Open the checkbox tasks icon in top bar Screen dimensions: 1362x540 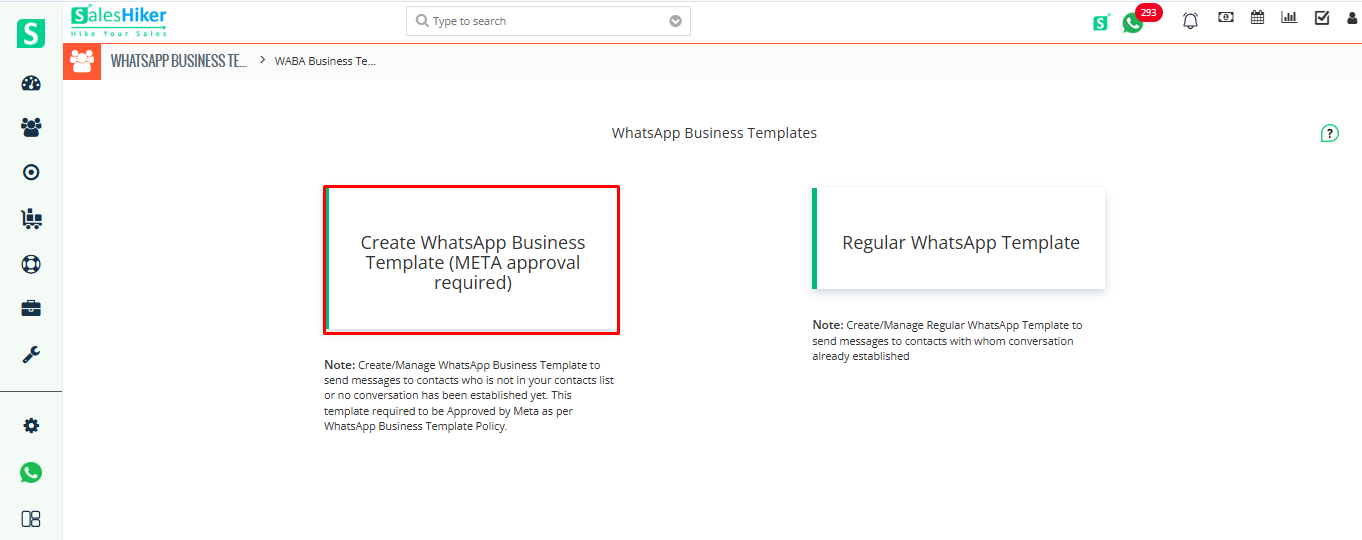1322,17
